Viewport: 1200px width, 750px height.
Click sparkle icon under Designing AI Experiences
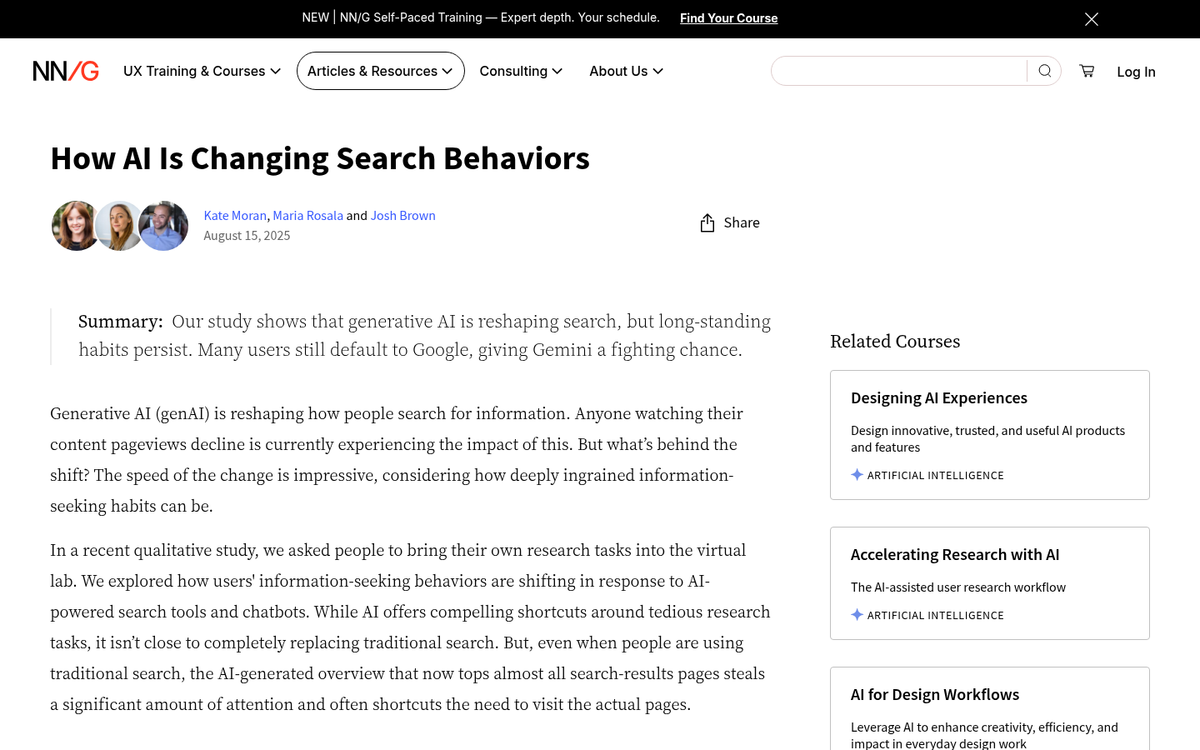[x=857, y=475]
